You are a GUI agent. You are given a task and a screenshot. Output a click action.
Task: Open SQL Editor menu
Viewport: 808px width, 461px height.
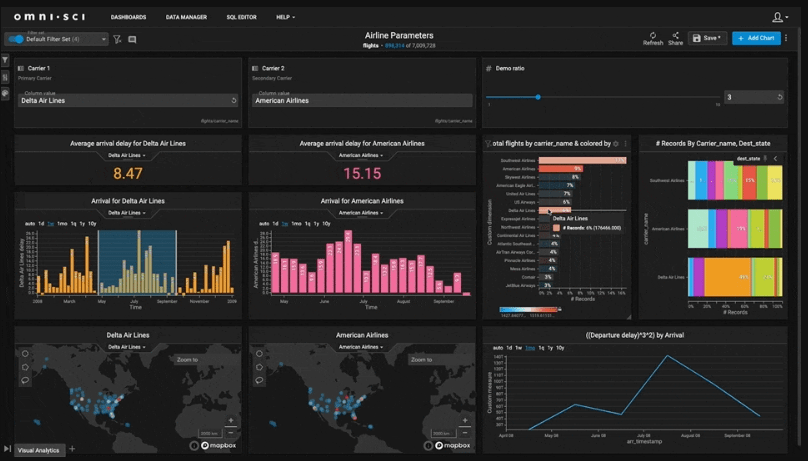(241, 17)
